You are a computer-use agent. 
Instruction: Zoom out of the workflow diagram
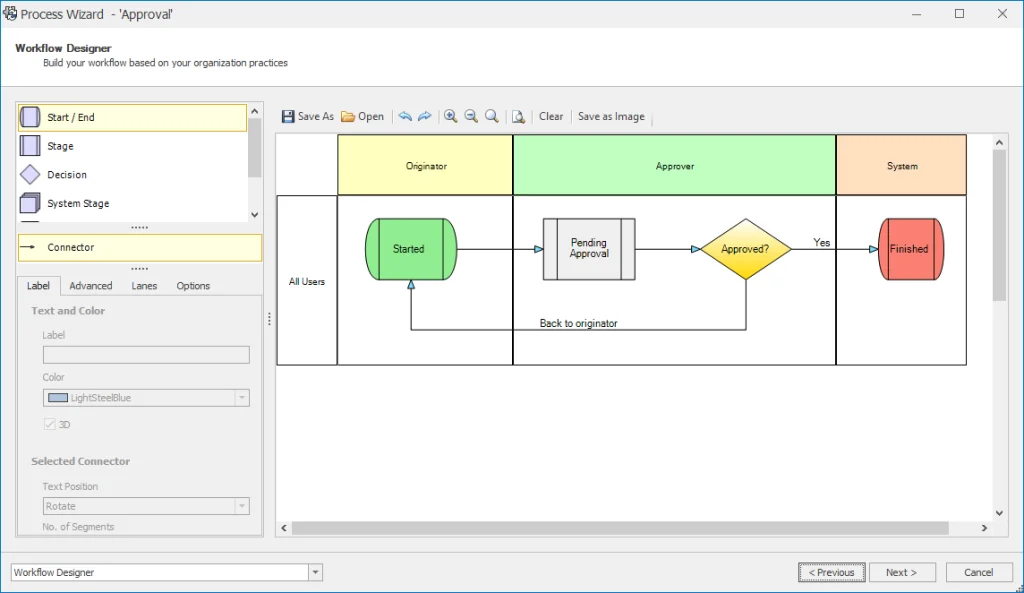[x=471, y=116]
